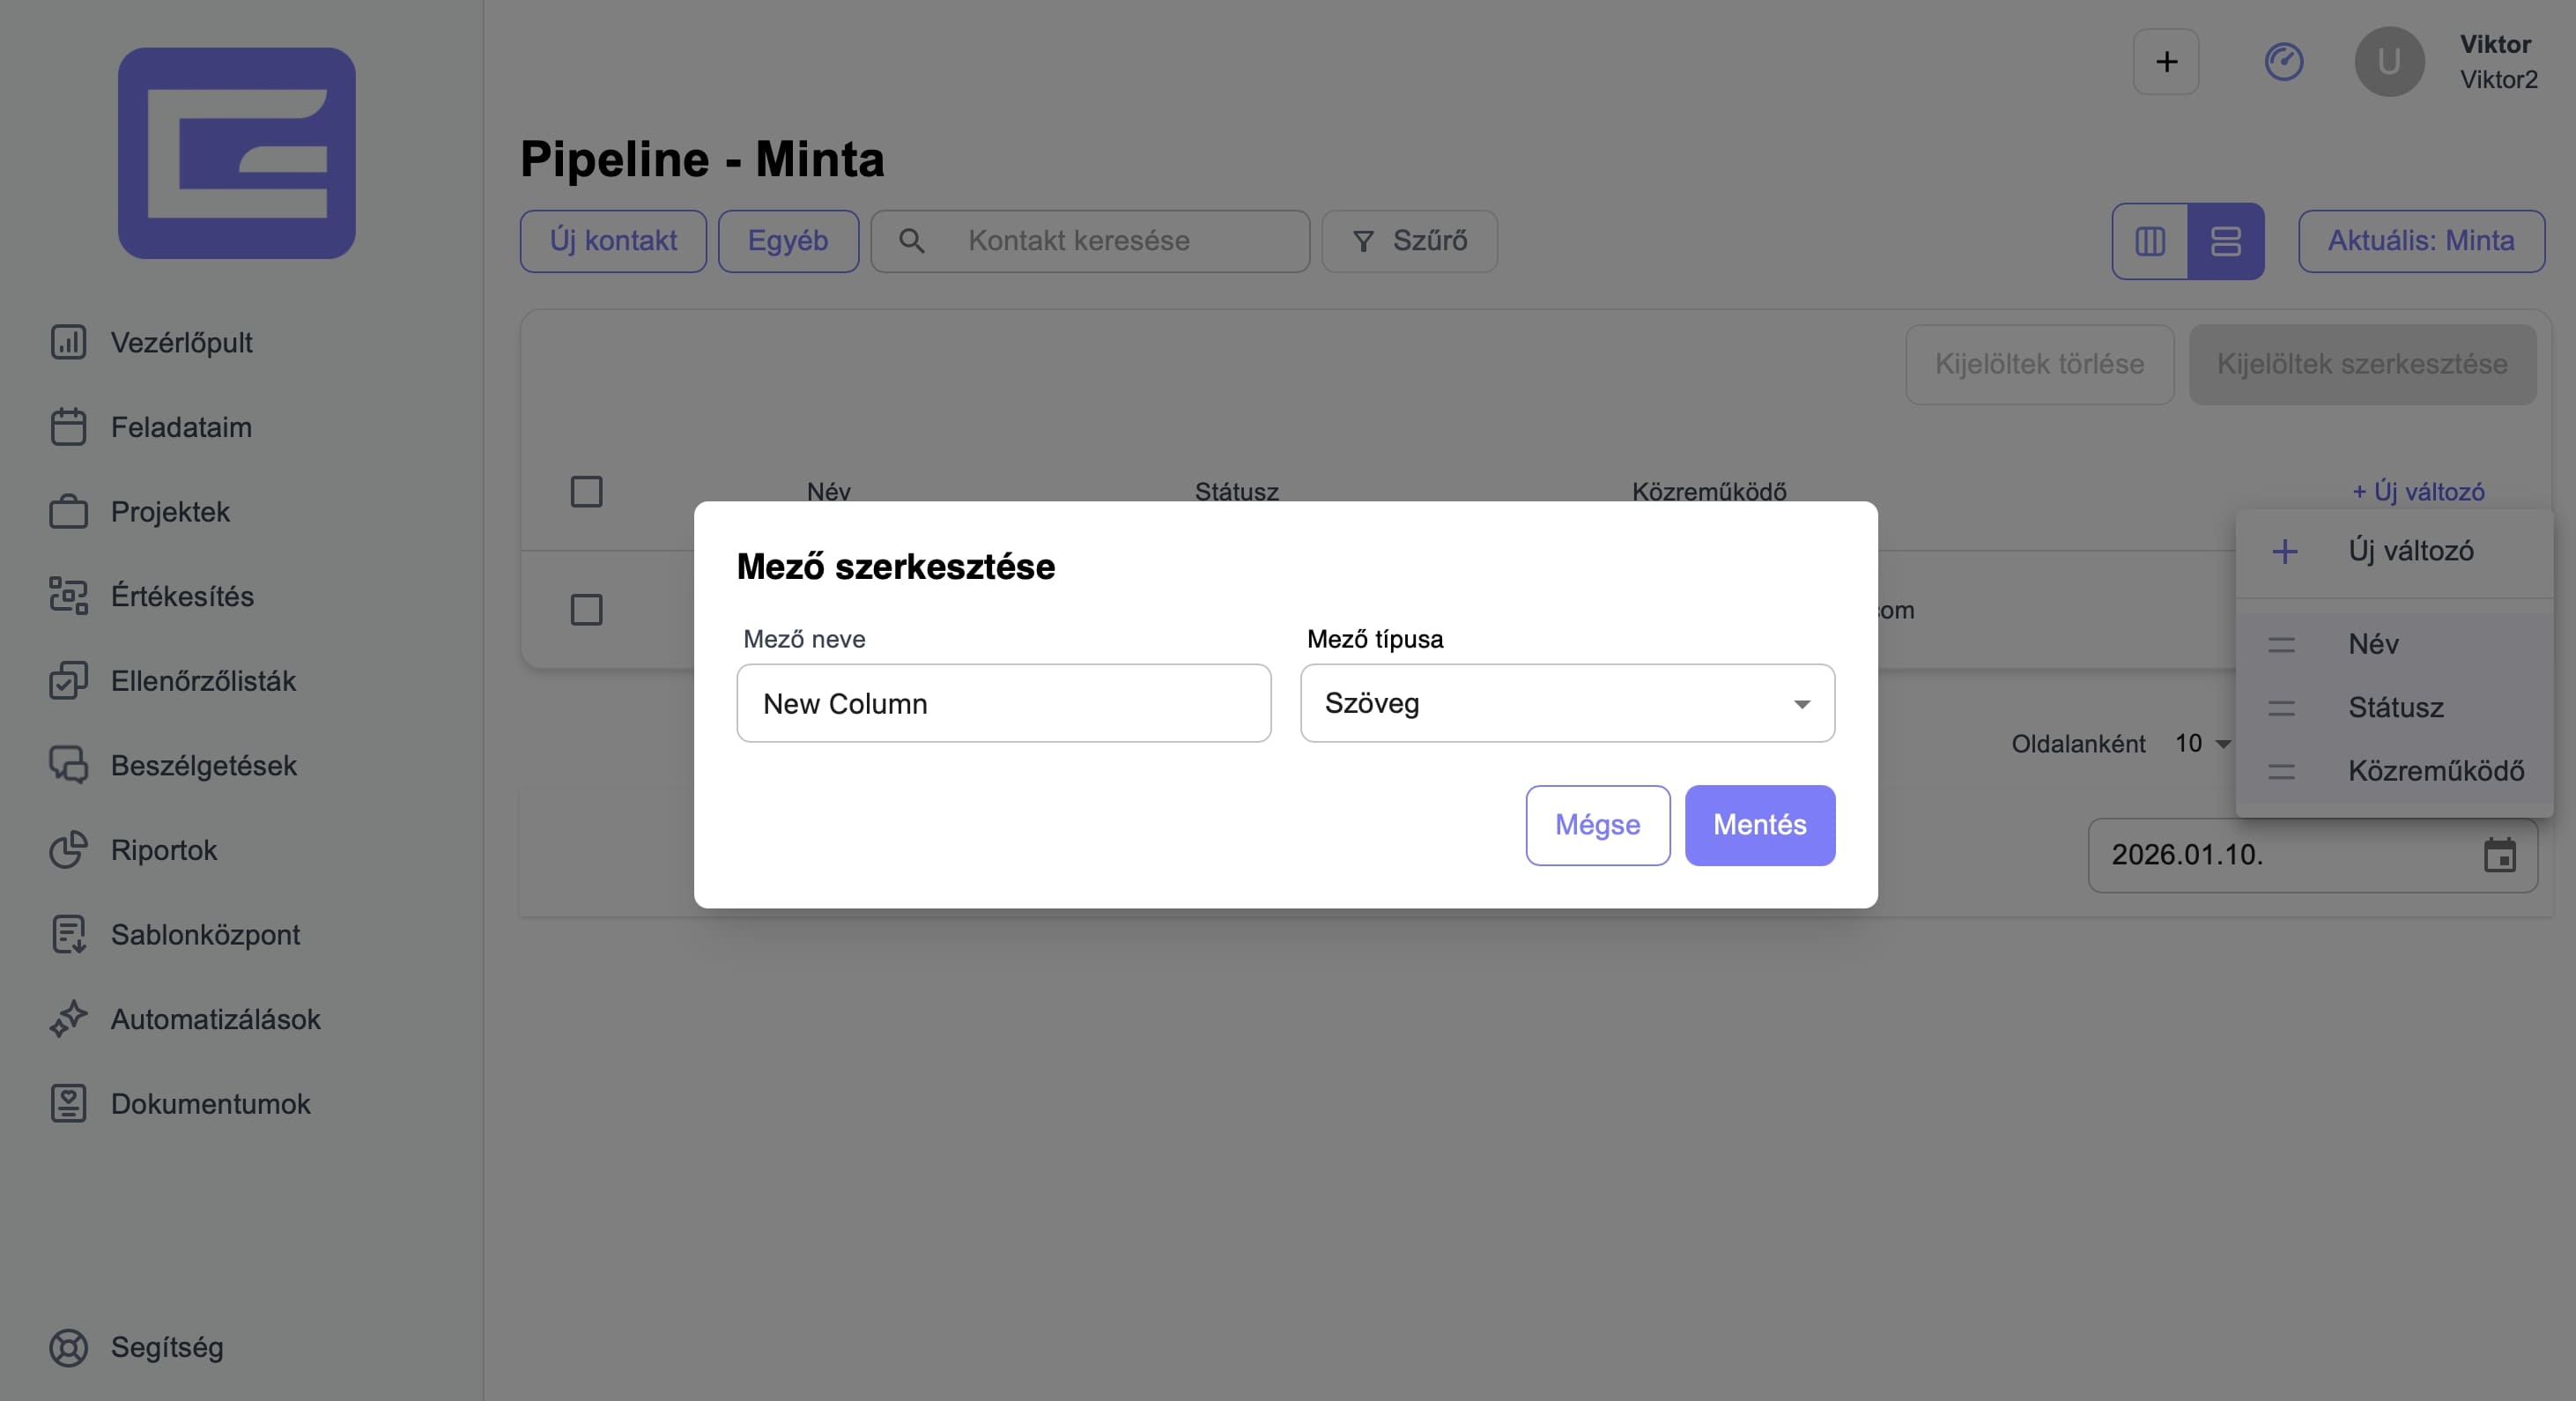
Task: Check the first row's checkbox
Action: [586, 609]
